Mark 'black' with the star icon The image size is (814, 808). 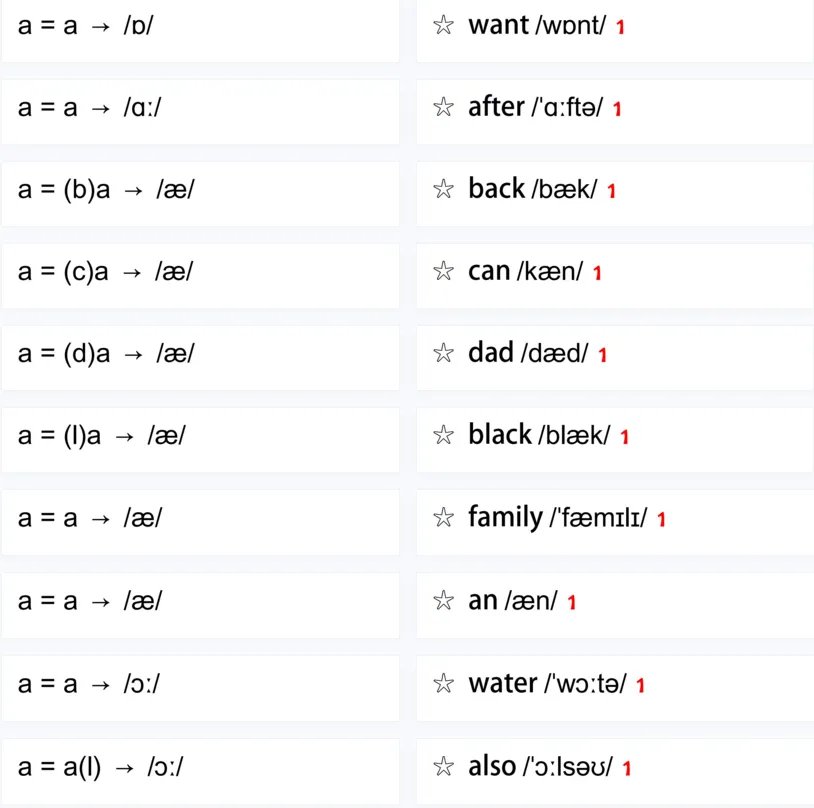coord(443,435)
